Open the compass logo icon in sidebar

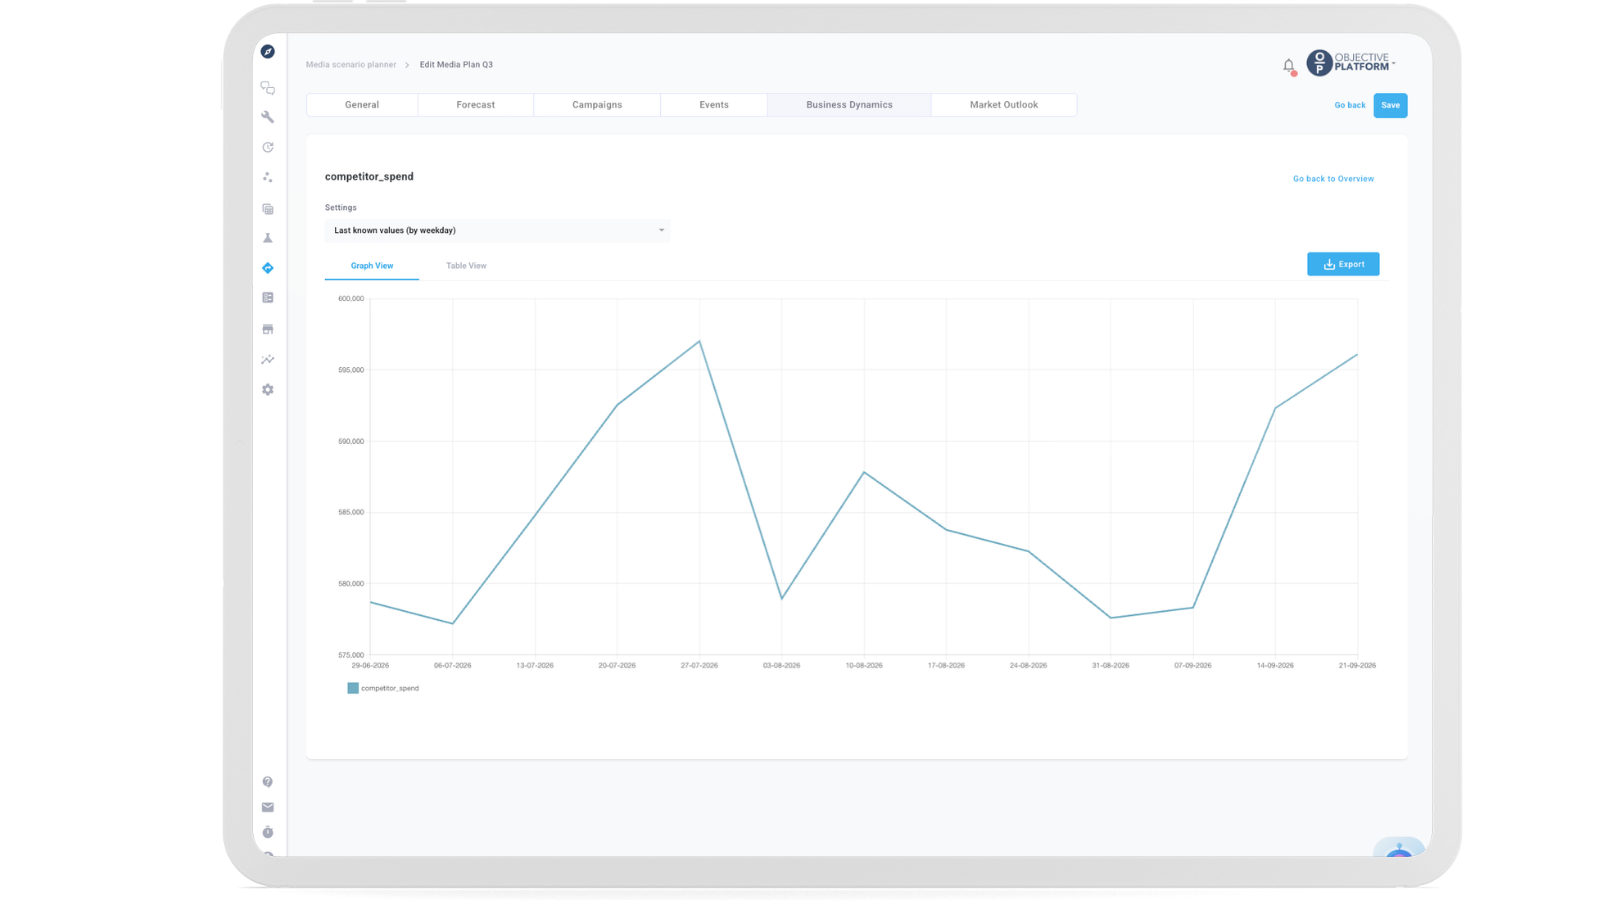[268, 51]
